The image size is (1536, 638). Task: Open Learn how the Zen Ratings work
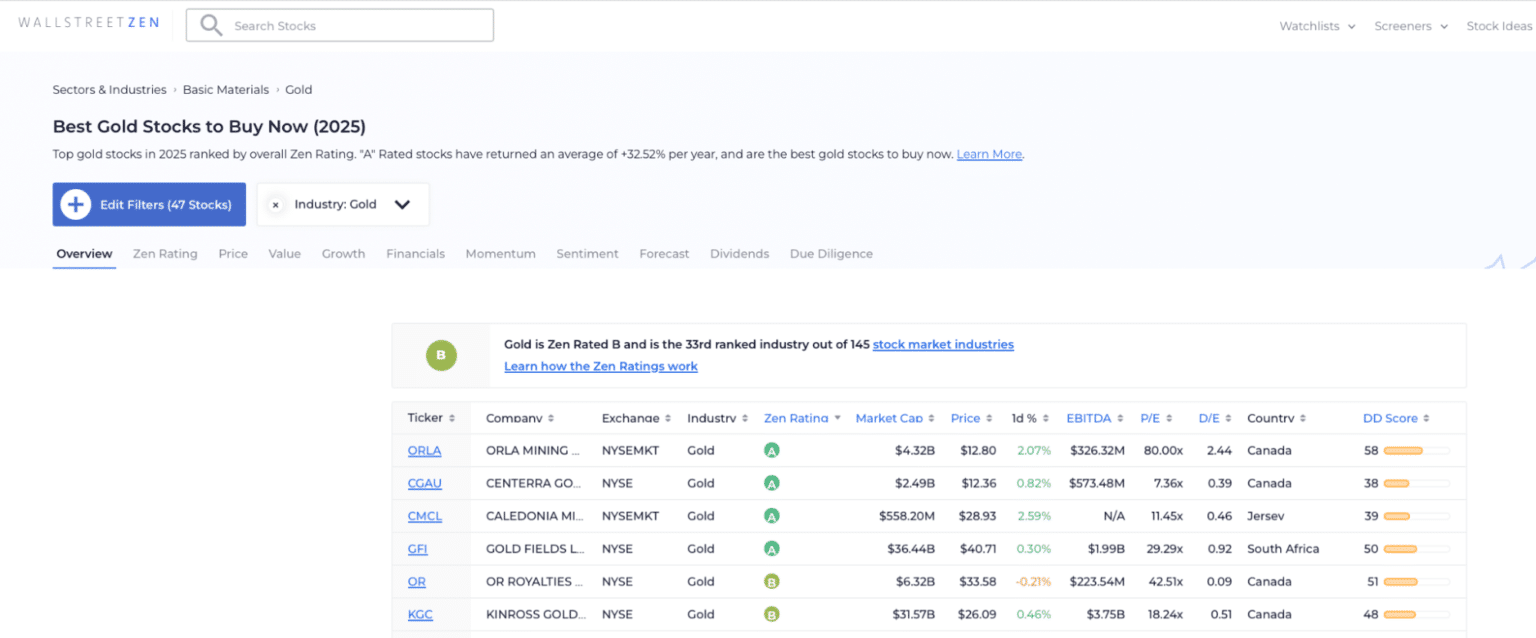point(601,366)
